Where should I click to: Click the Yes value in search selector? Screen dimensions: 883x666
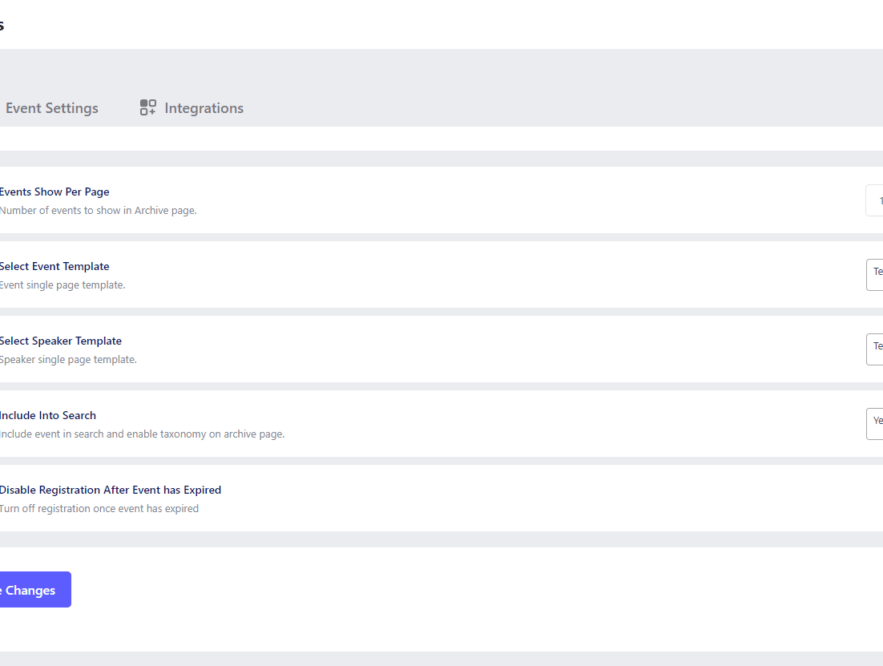tap(875, 423)
